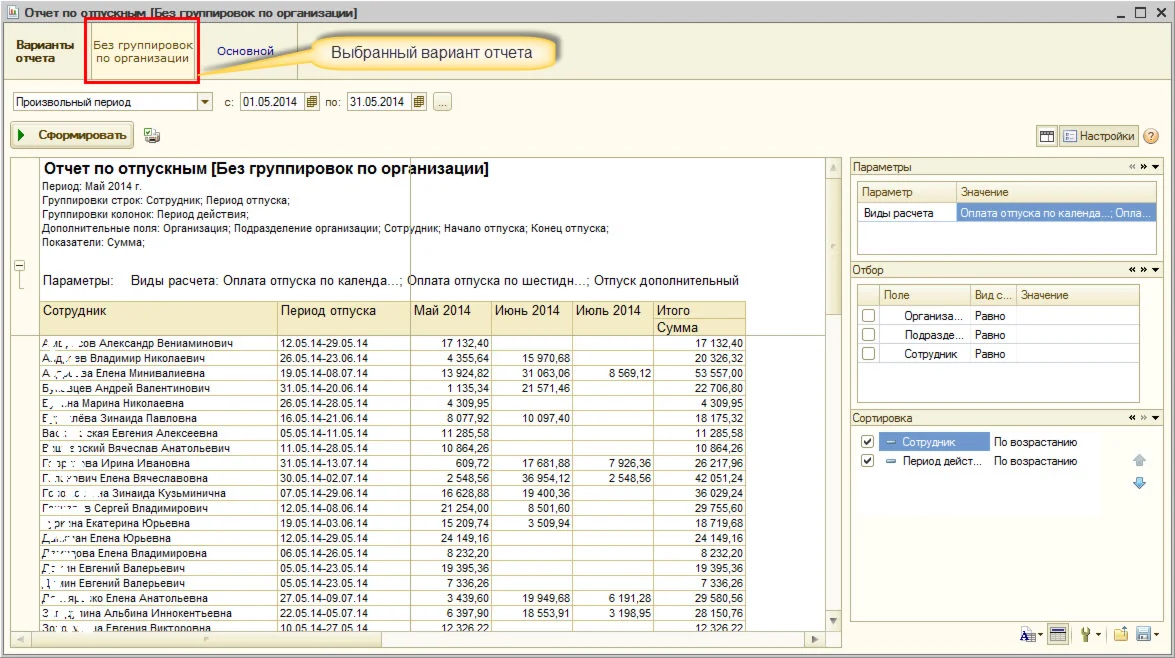Select the Без группировок по организации variant

(142, 51)
